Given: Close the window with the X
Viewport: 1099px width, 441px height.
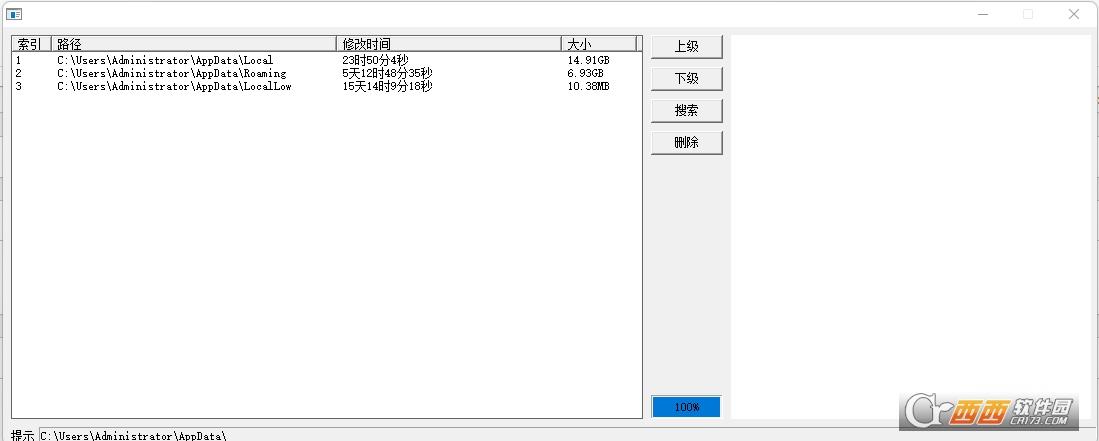Looking at the screenshot, I should pos(1074,14).
